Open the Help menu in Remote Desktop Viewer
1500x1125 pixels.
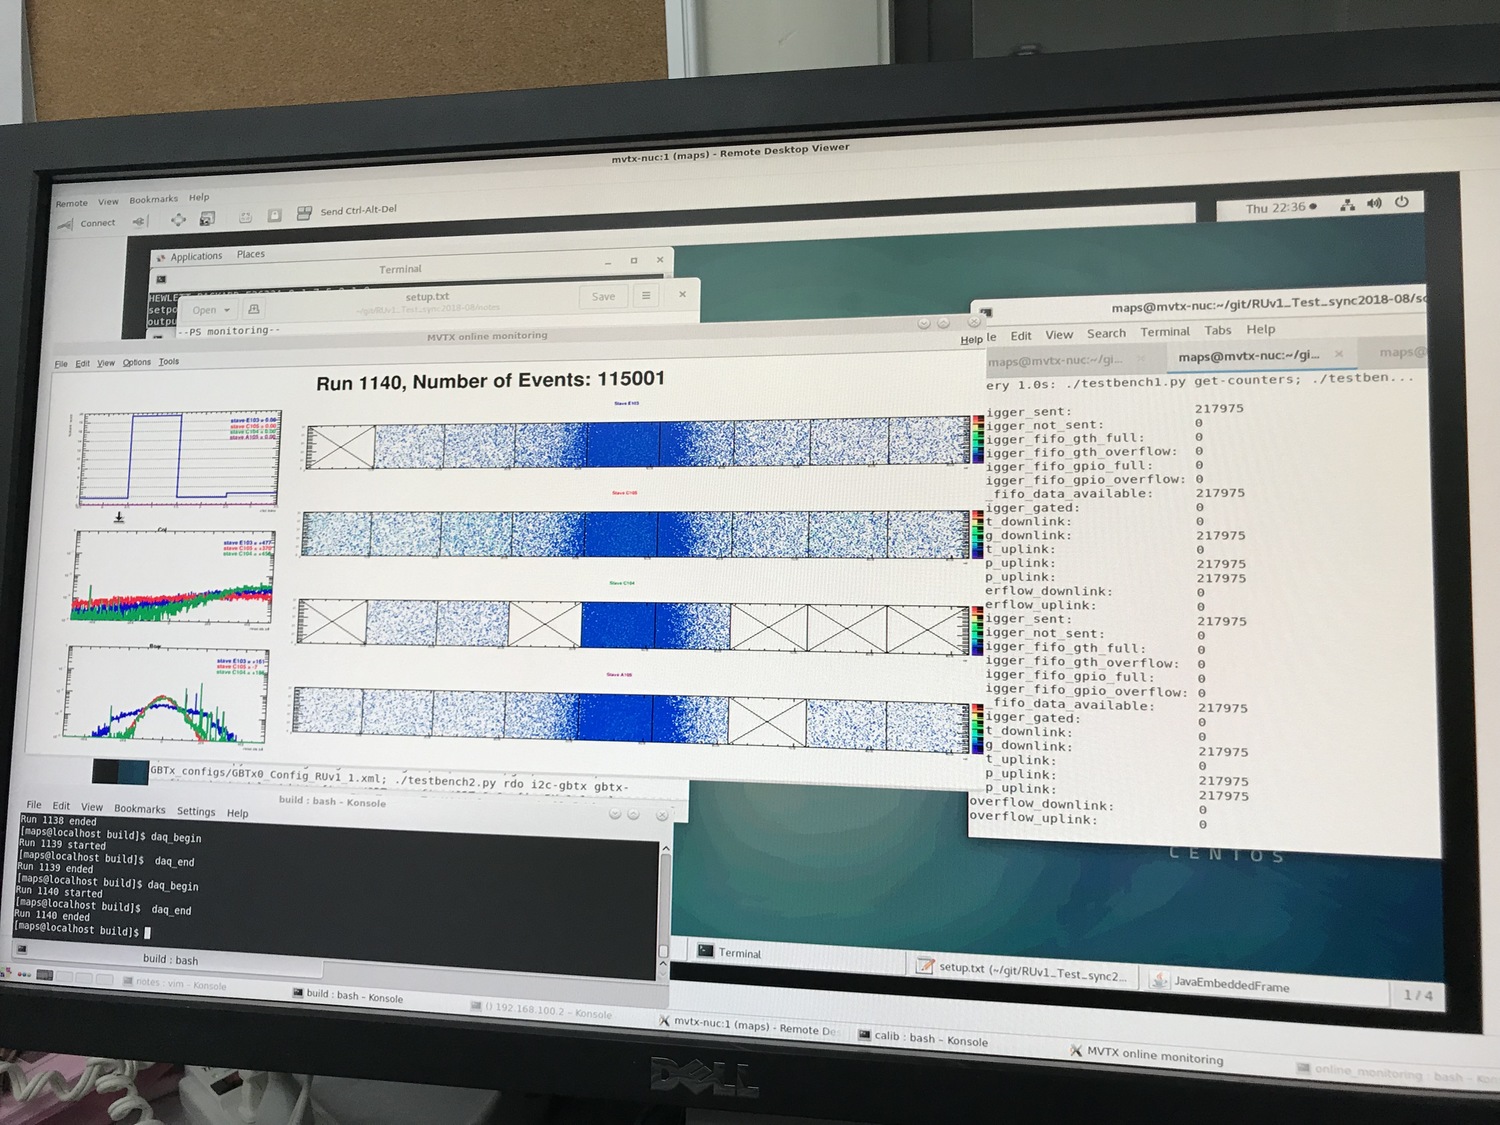point(199,197)
